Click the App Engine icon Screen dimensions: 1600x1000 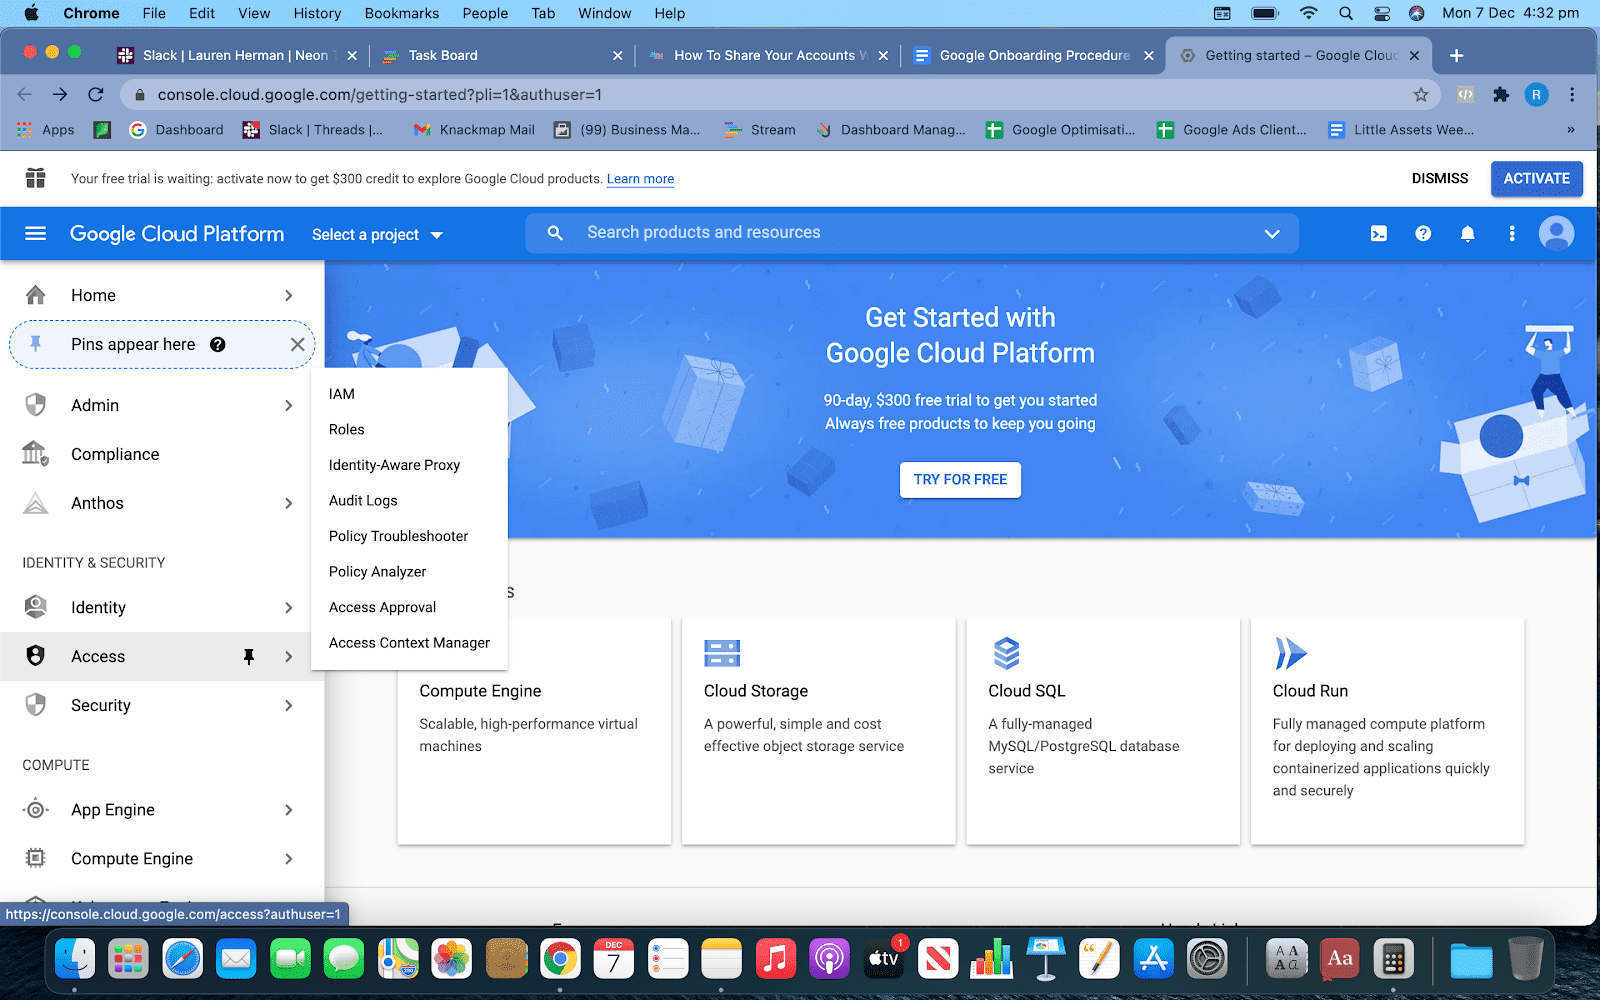point(36,810)
